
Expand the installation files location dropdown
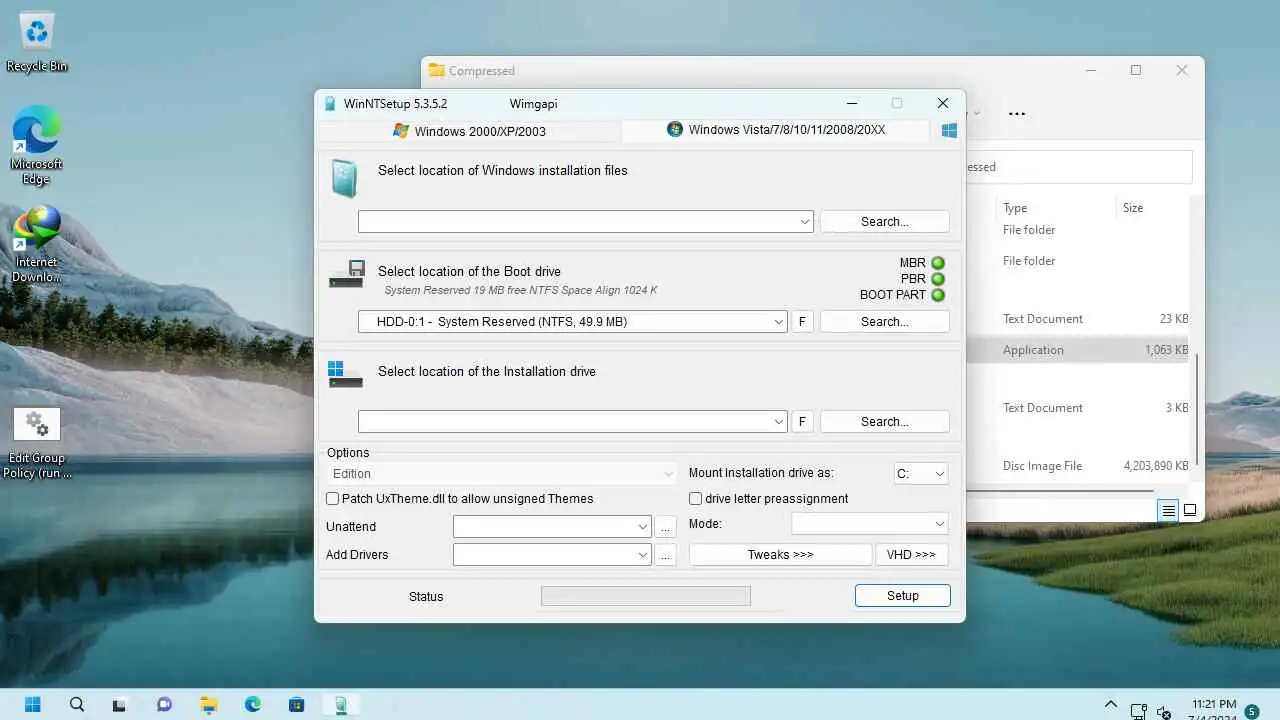805,222
